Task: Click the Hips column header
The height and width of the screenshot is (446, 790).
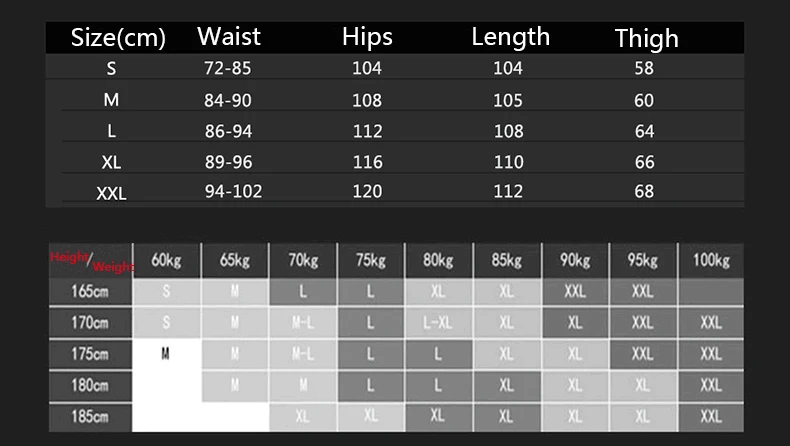Action: coord(367,37)
